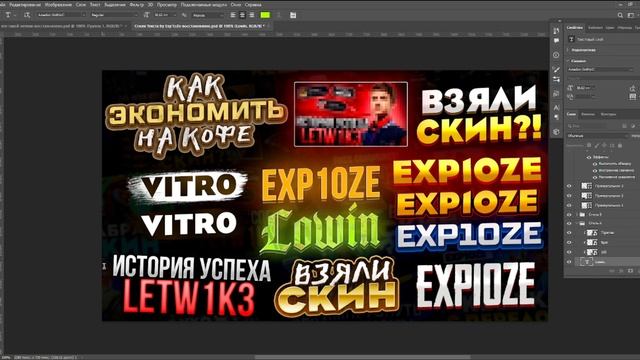Image resolution: width=640 pixels, height=360 pixels.
Task: Click the pixel layer filter icon in Layers
Action: point(624,126)
